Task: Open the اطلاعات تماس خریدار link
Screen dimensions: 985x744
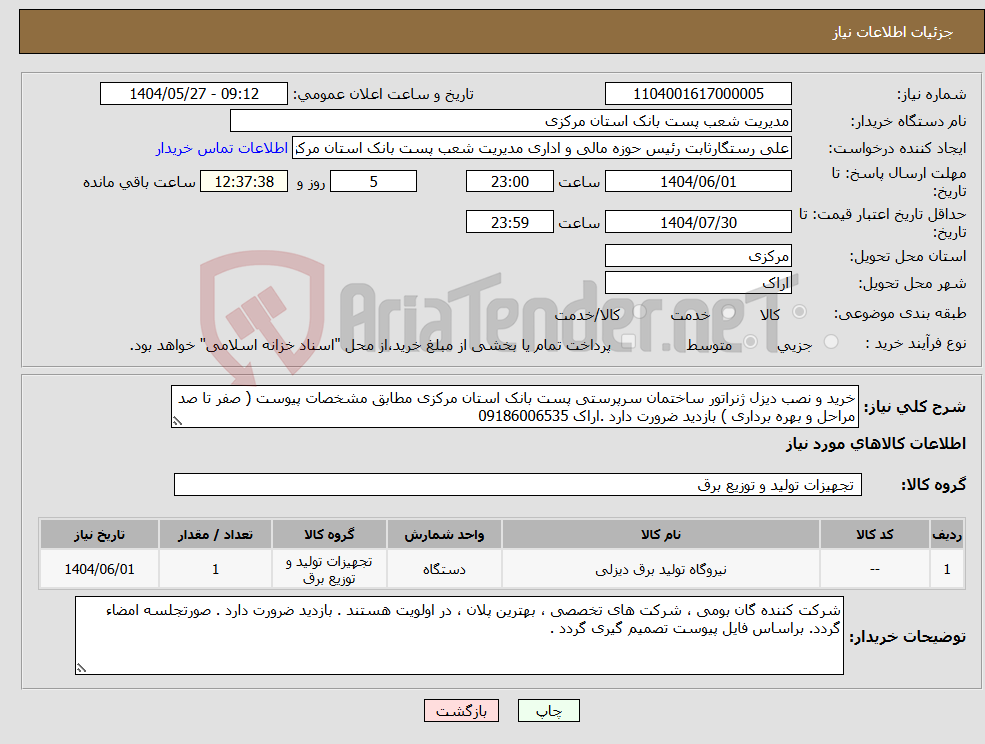Action: tap(222, 148)
